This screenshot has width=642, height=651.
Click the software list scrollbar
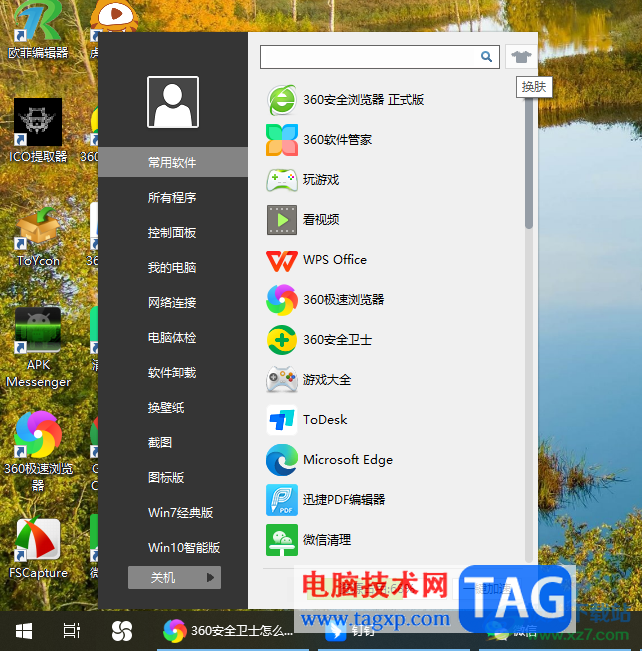529,164
